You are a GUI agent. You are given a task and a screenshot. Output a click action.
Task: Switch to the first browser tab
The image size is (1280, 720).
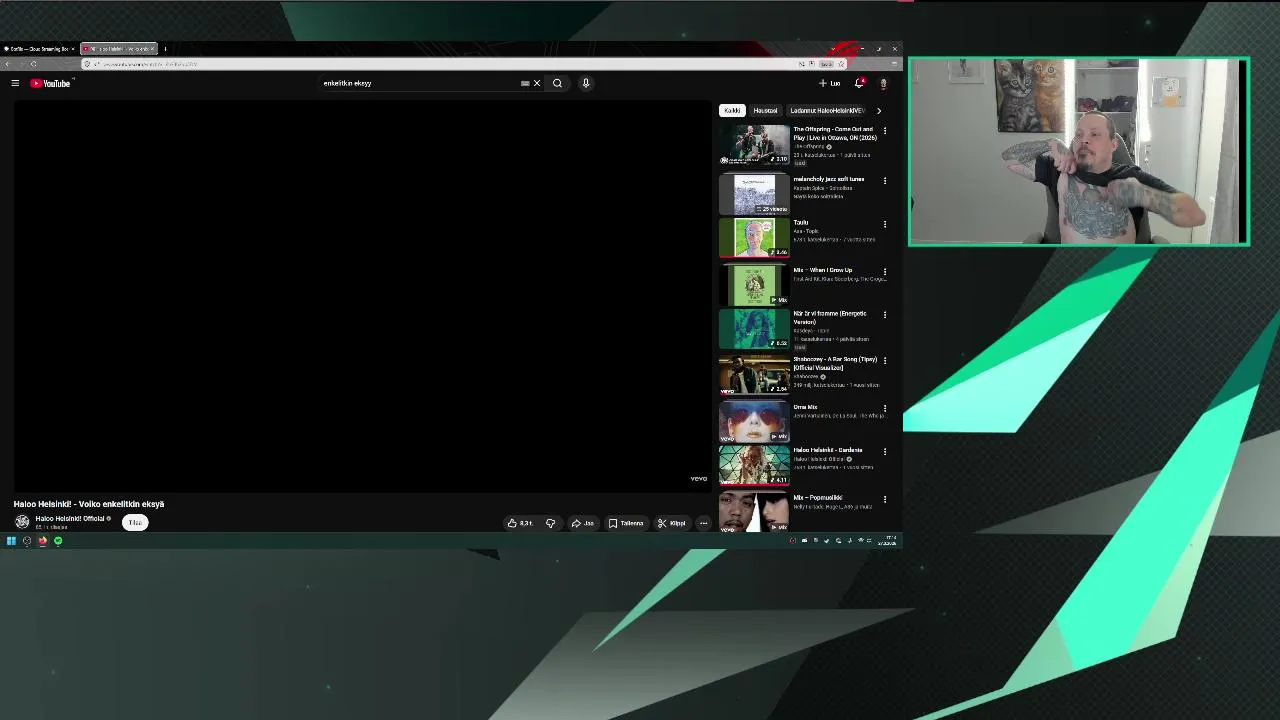click(x=38, y=48)
